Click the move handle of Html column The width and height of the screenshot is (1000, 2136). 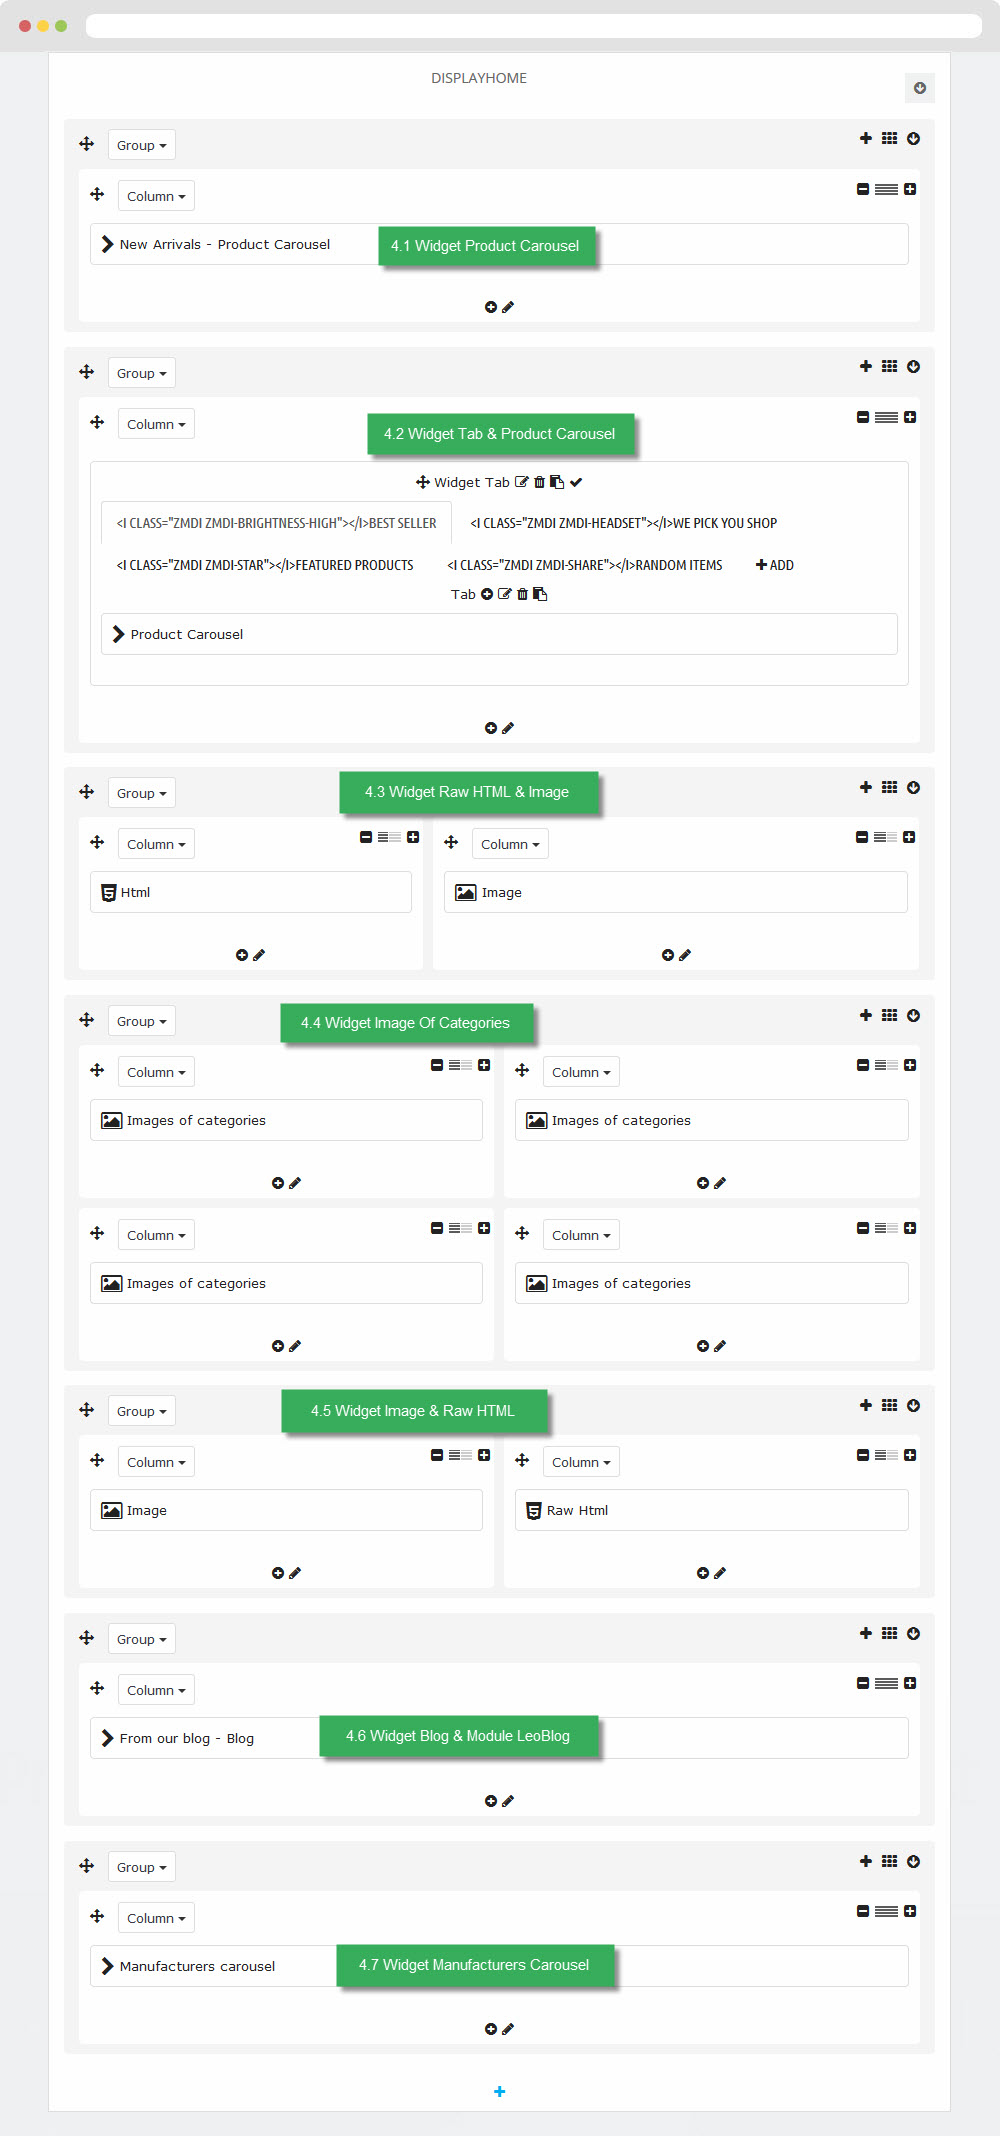[97, 842]
